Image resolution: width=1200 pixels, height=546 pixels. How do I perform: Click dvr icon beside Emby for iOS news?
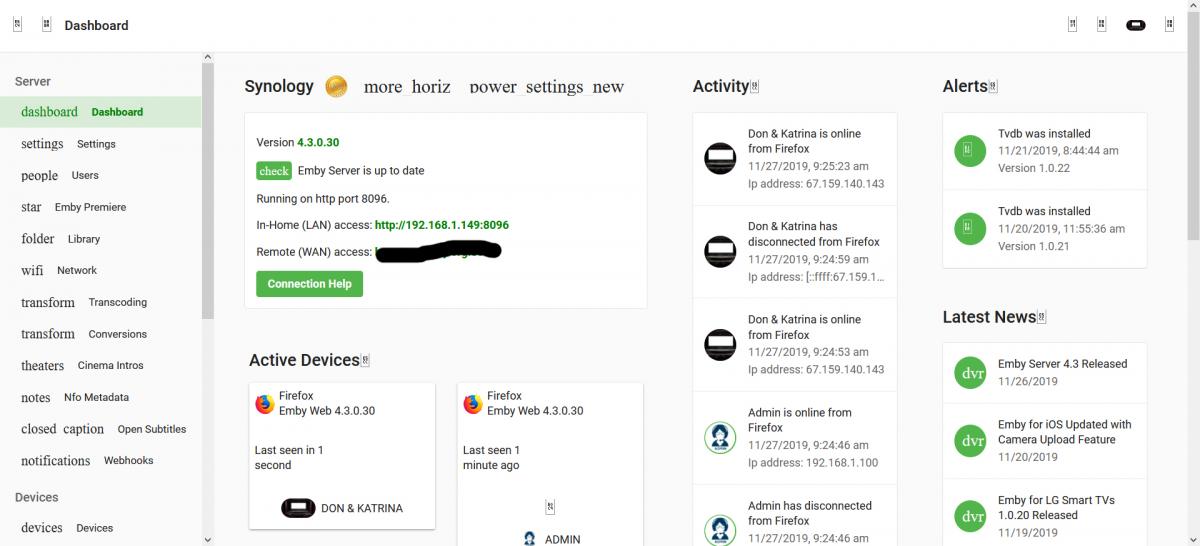(x=970, y=441)
